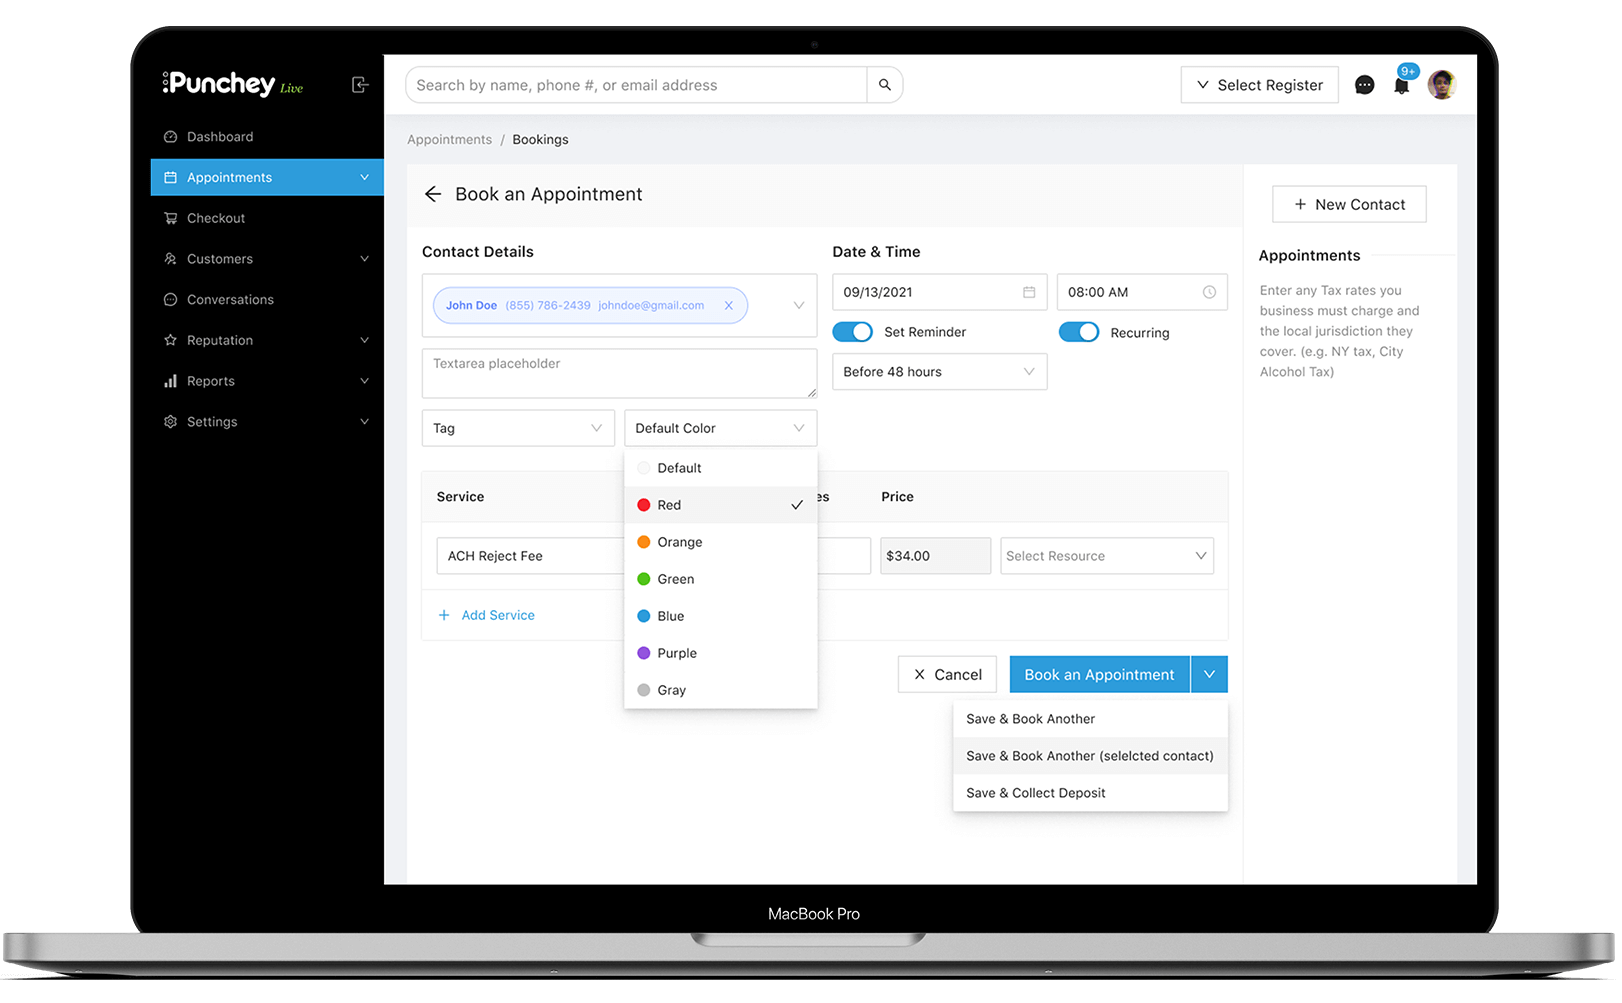Click the 09/13/2021 date field
Viewport: 1622px width, 1003px height.
point(939,292)
